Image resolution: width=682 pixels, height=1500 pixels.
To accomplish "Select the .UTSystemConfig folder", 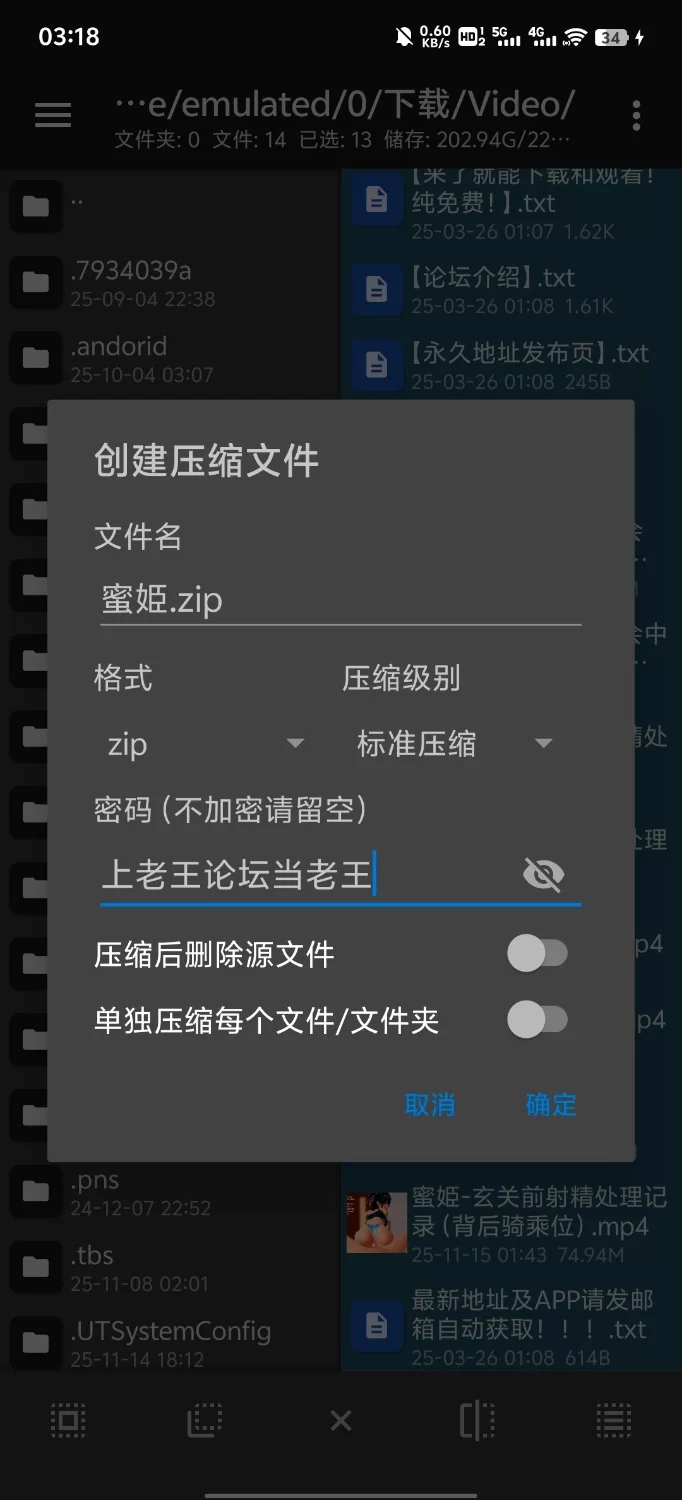I will (x=170, y=1343).
